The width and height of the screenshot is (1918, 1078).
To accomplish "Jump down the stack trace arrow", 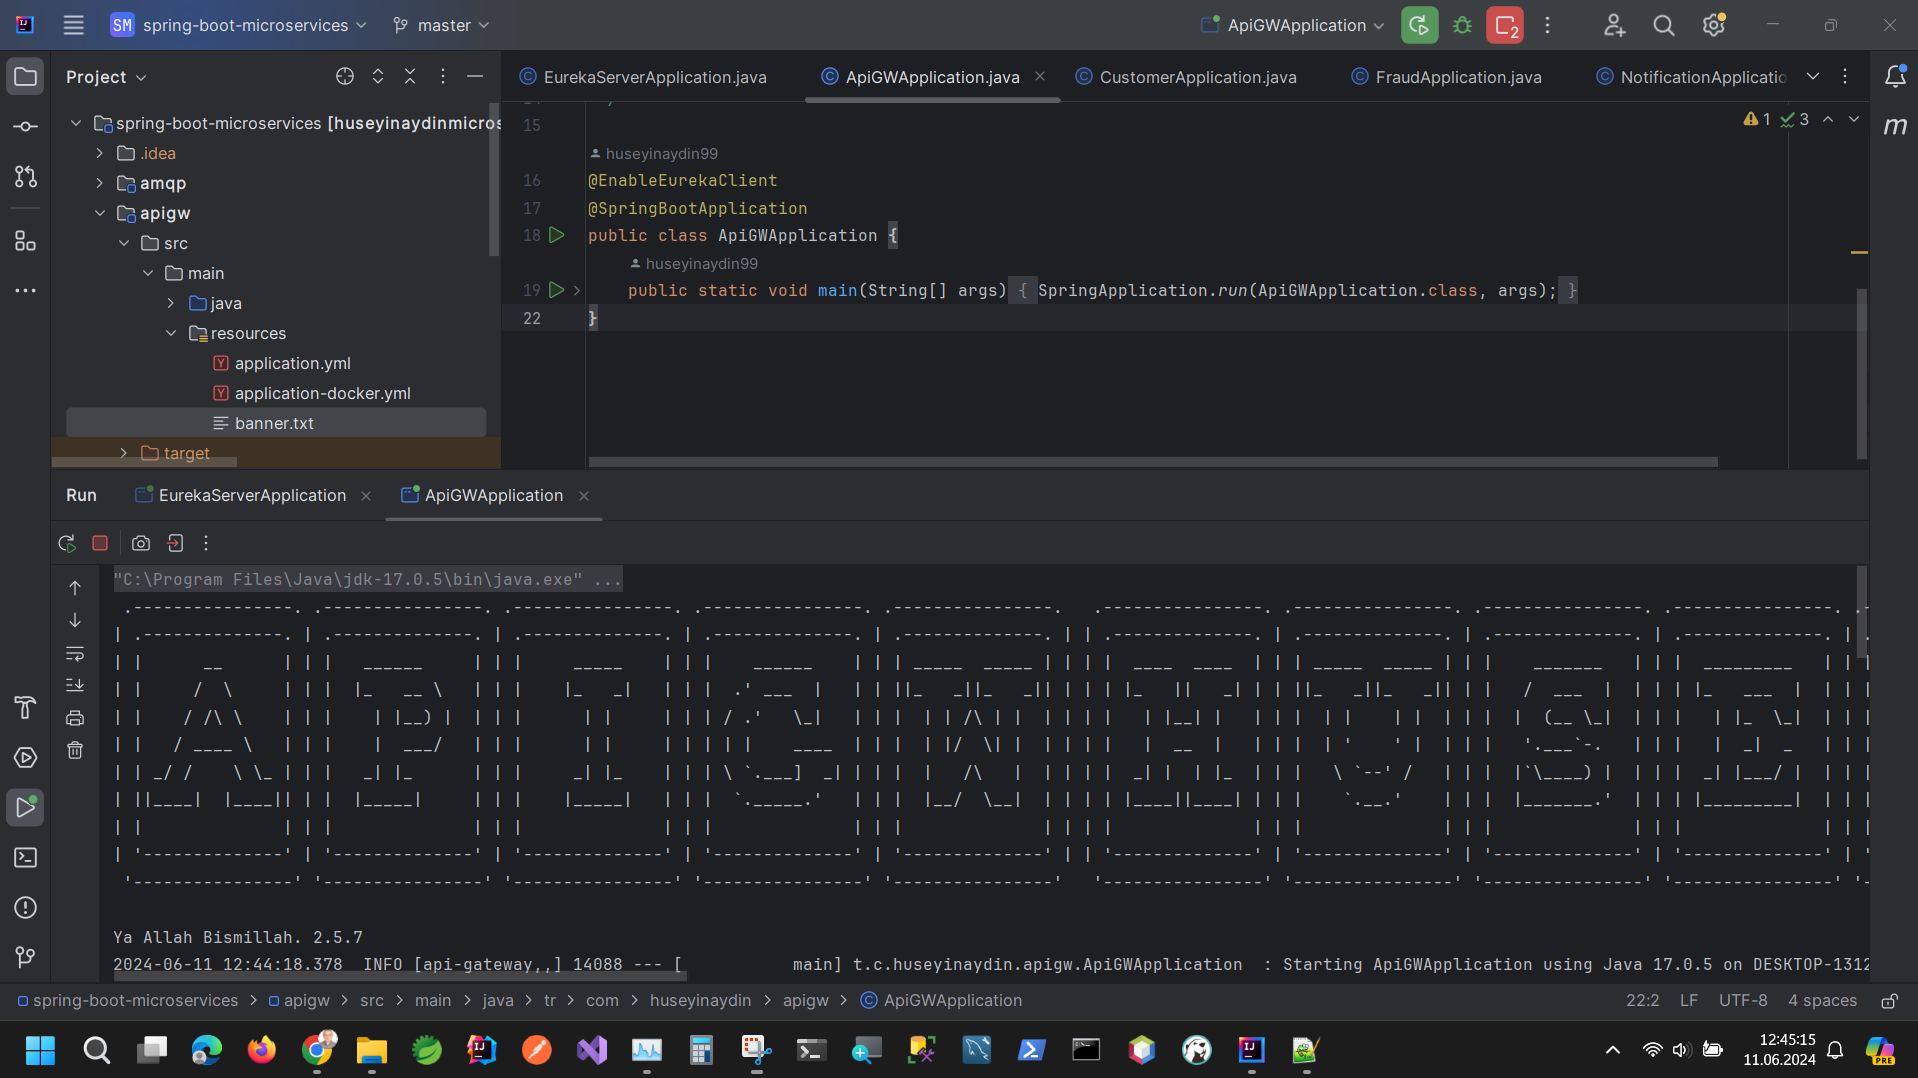I will tap(75, 621).
